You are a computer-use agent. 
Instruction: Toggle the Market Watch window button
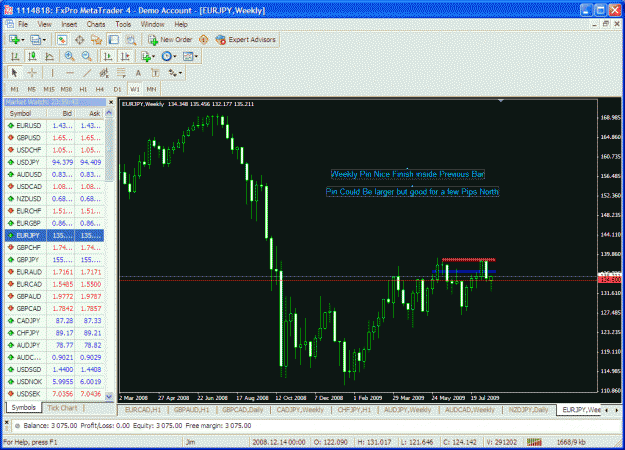pos(62,40)
